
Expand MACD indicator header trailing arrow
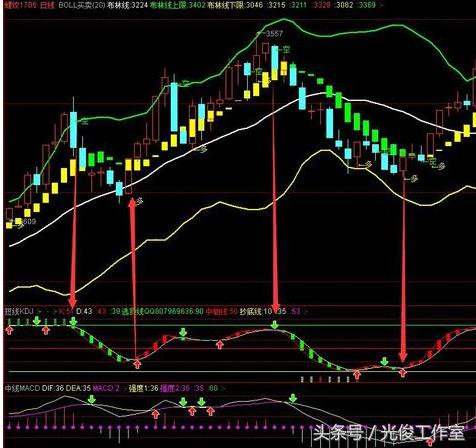point(223,388)
